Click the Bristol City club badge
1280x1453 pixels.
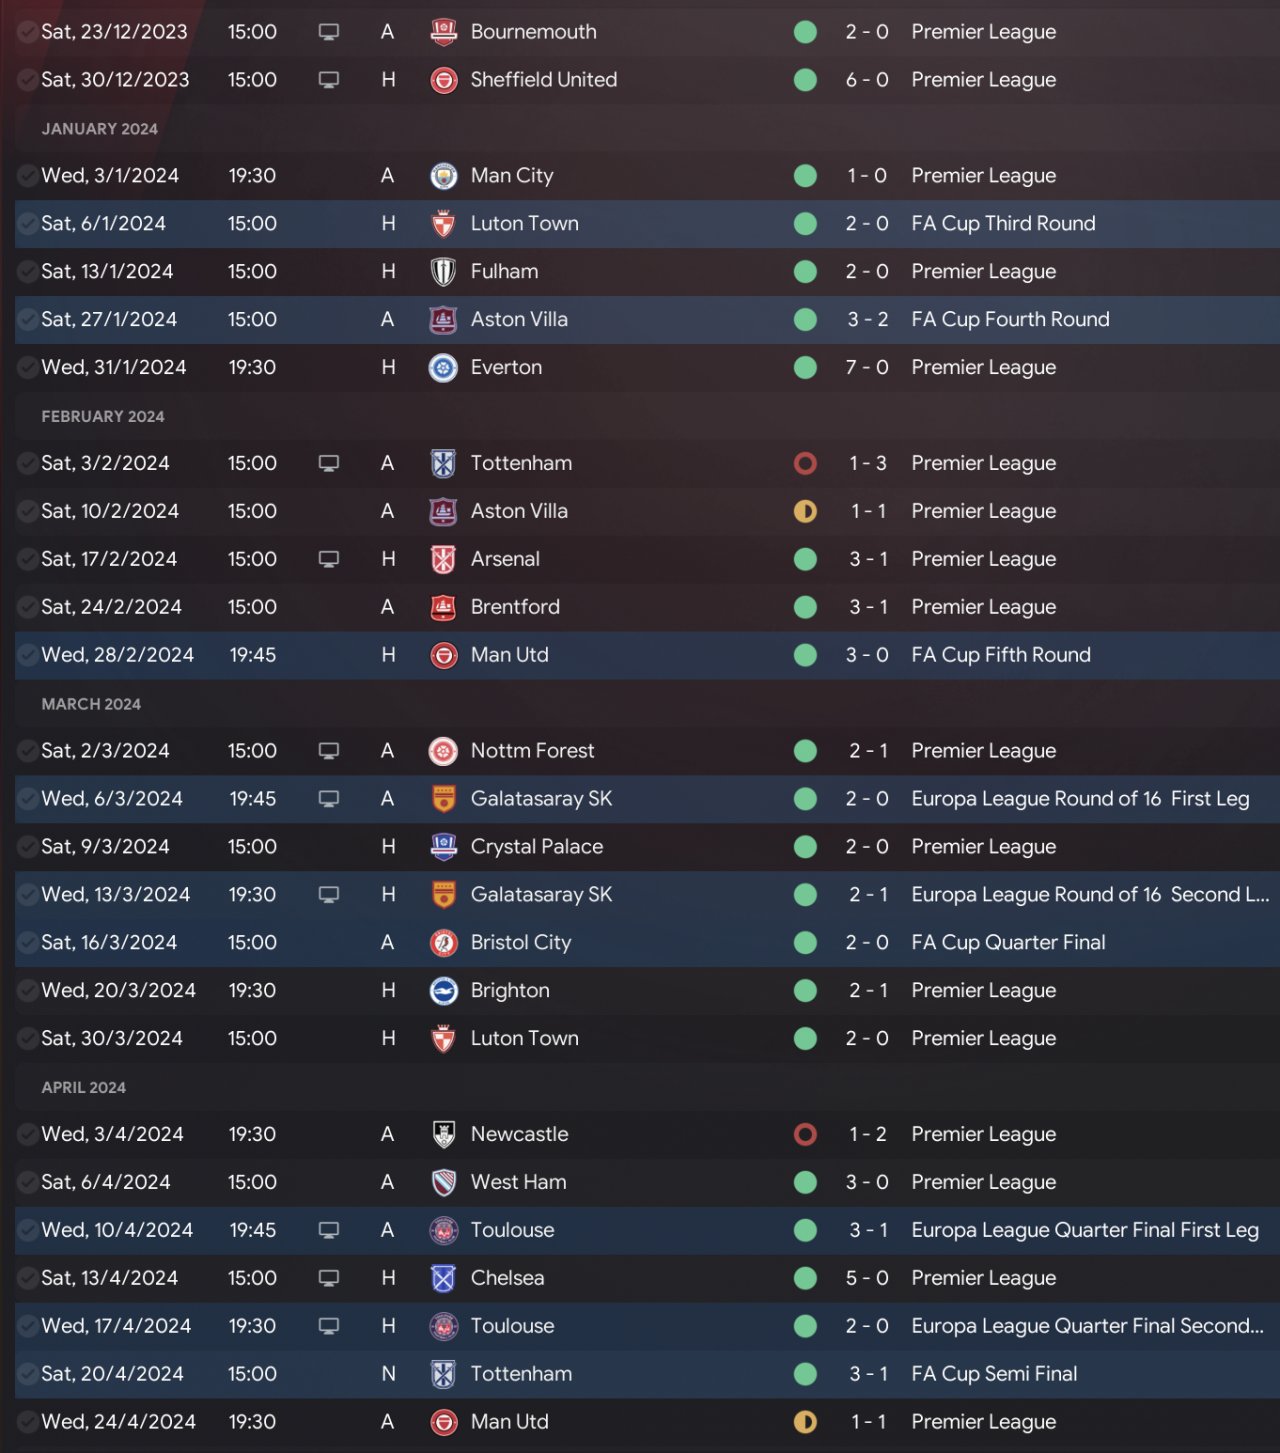[443, 943]
